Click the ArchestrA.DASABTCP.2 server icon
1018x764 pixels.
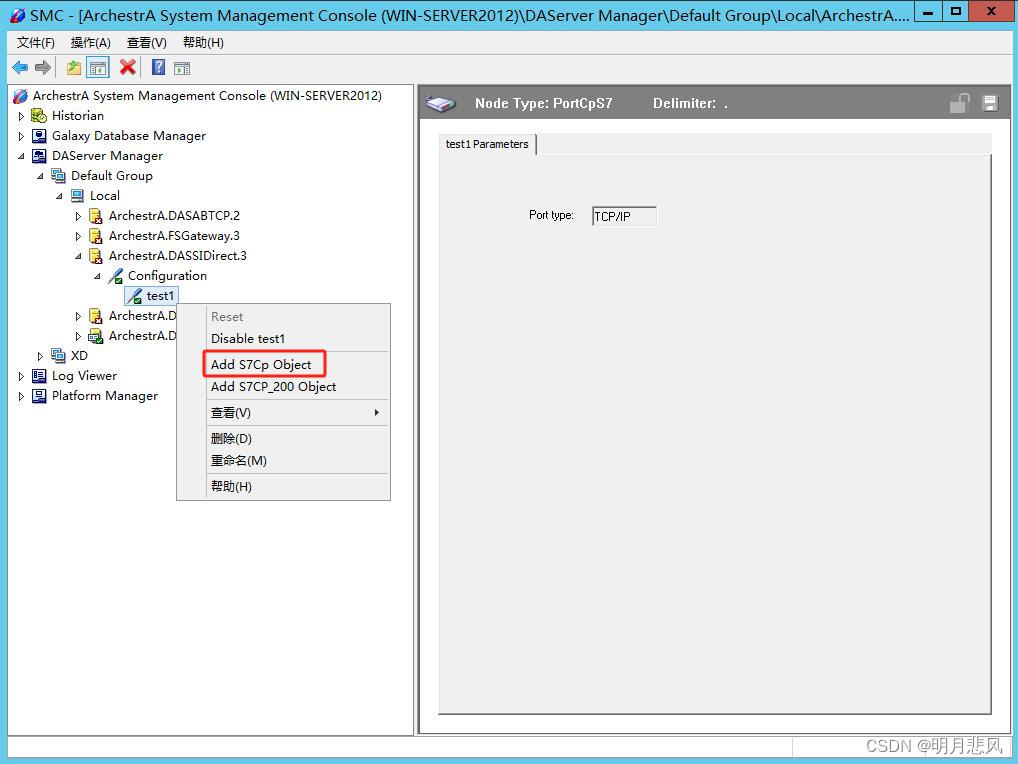[95, 216]
